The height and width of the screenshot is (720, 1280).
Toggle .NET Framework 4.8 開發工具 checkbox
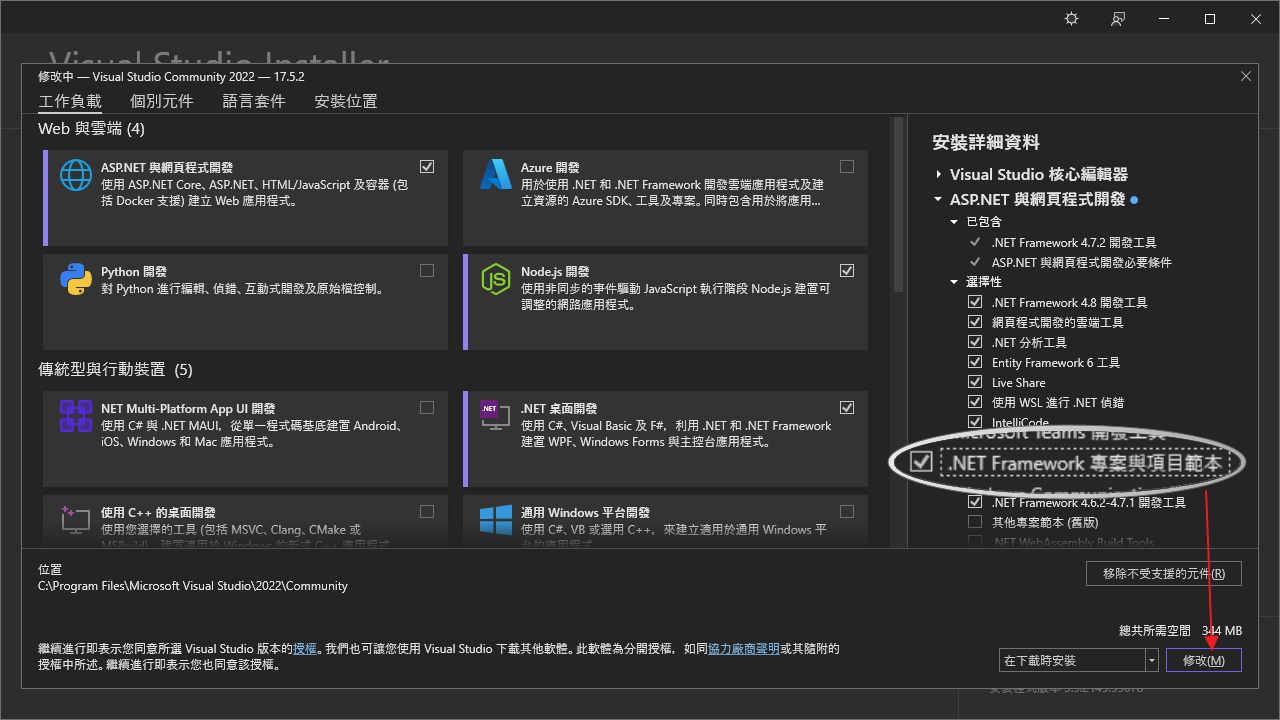click(975, 302)
